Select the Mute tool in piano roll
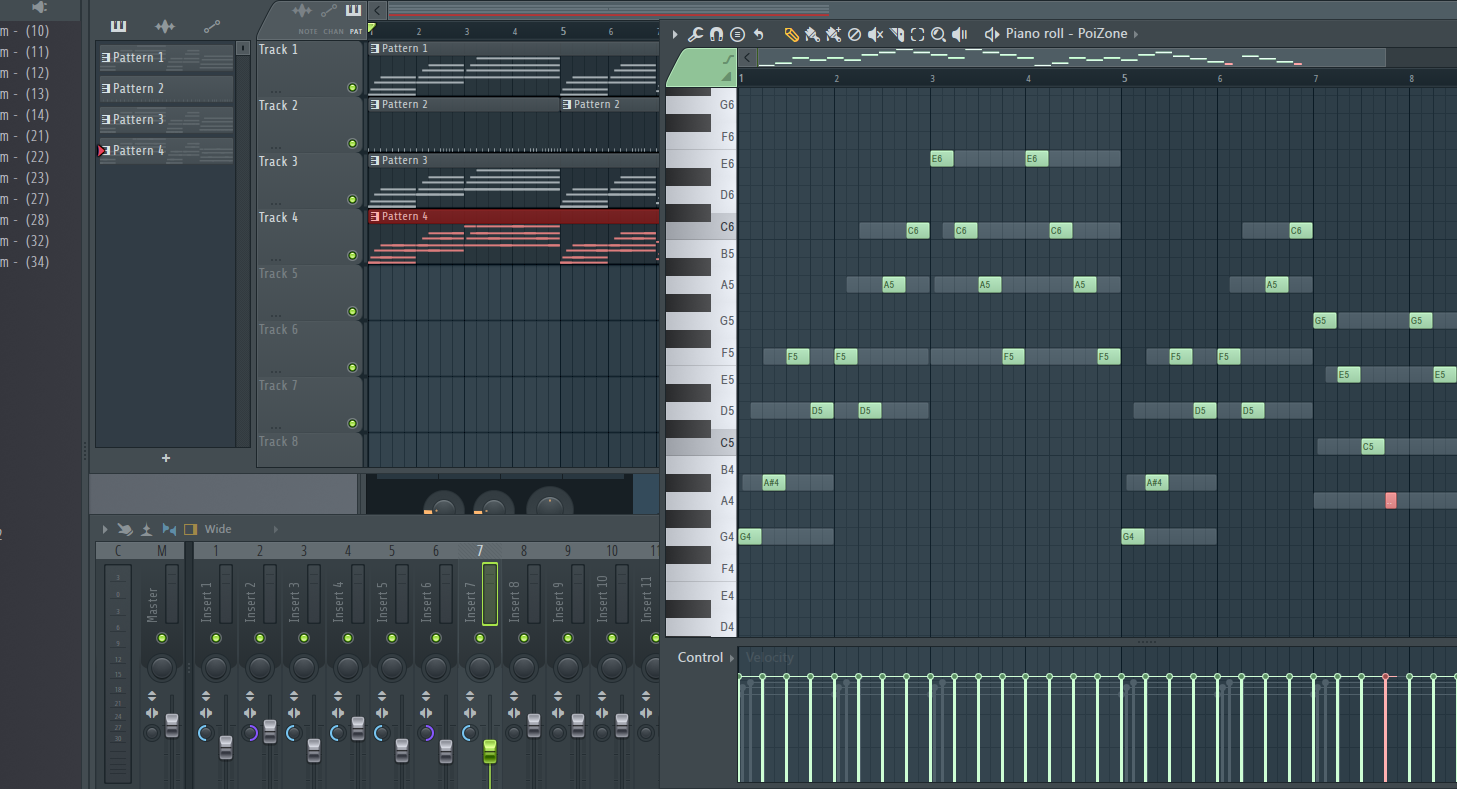This screenshot has width=1457, height=789. tap(875, 34)
